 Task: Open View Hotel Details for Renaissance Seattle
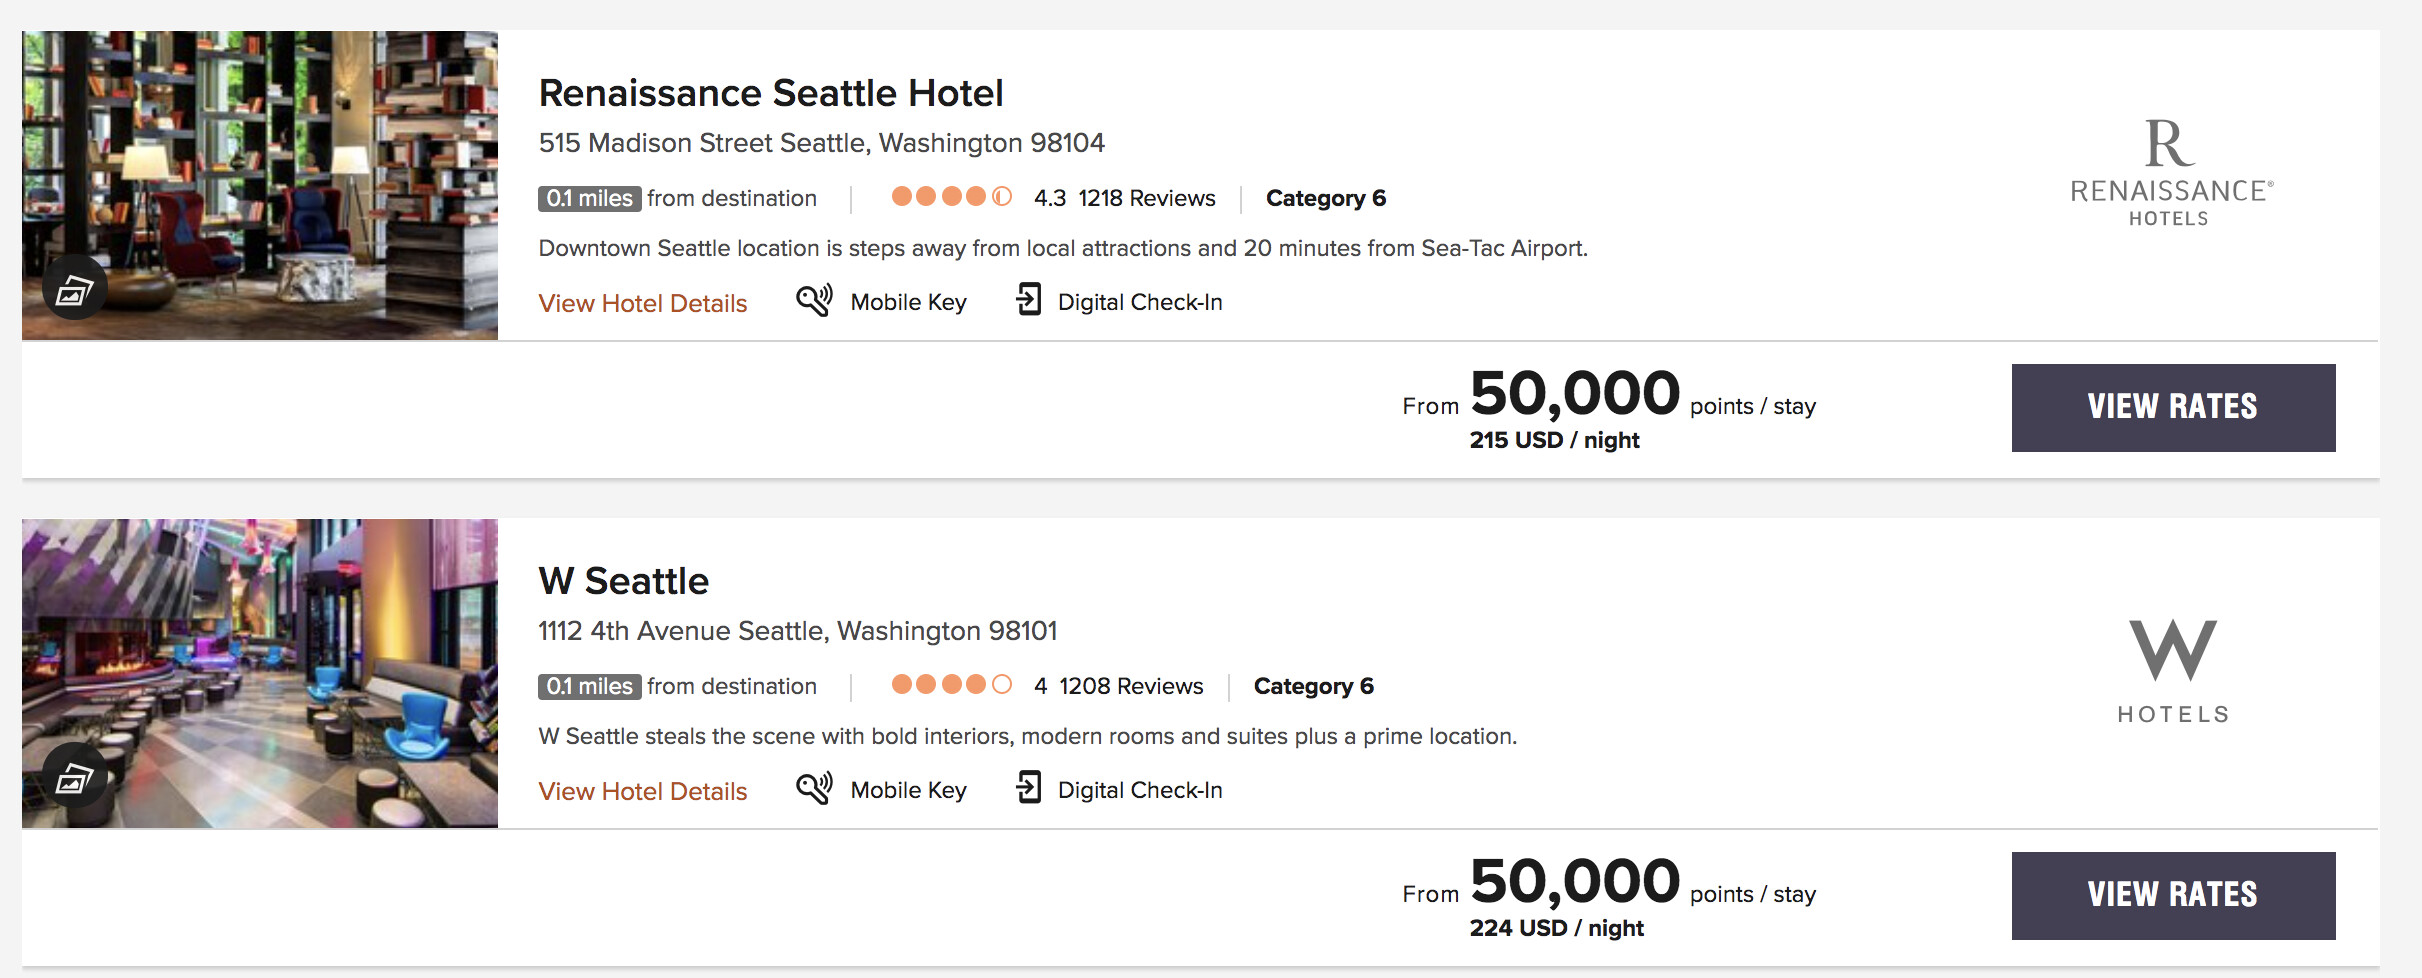tap(643, 303)
